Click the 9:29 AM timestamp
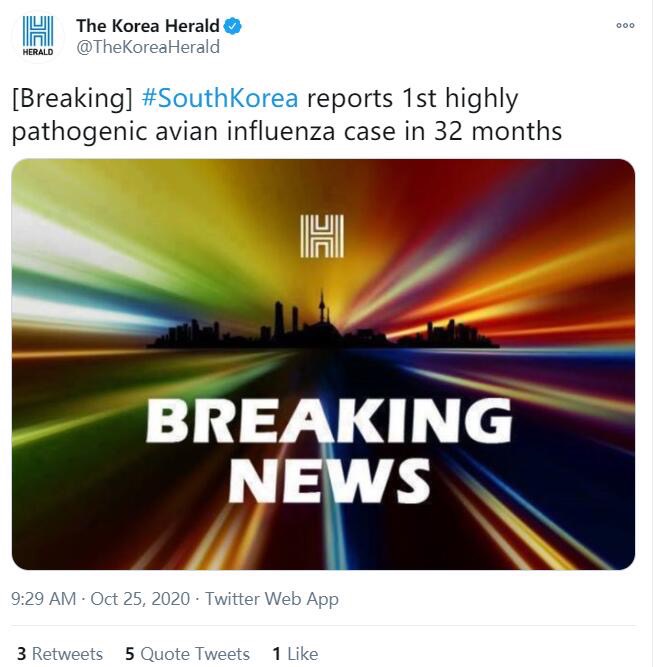The height and width of the screenshot is (667, 656). (43, 599)
